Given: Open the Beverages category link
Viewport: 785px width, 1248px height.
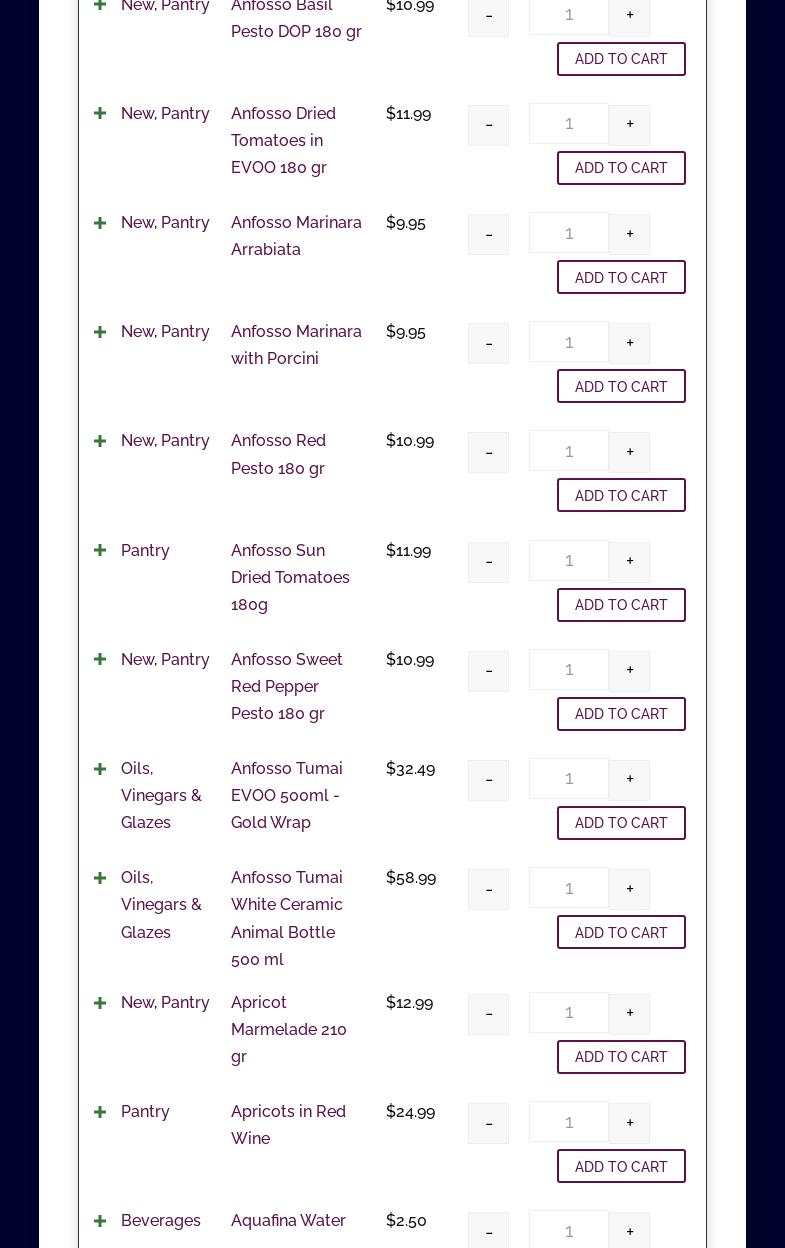Looking at the screenshot, I should click(161, 1220).
